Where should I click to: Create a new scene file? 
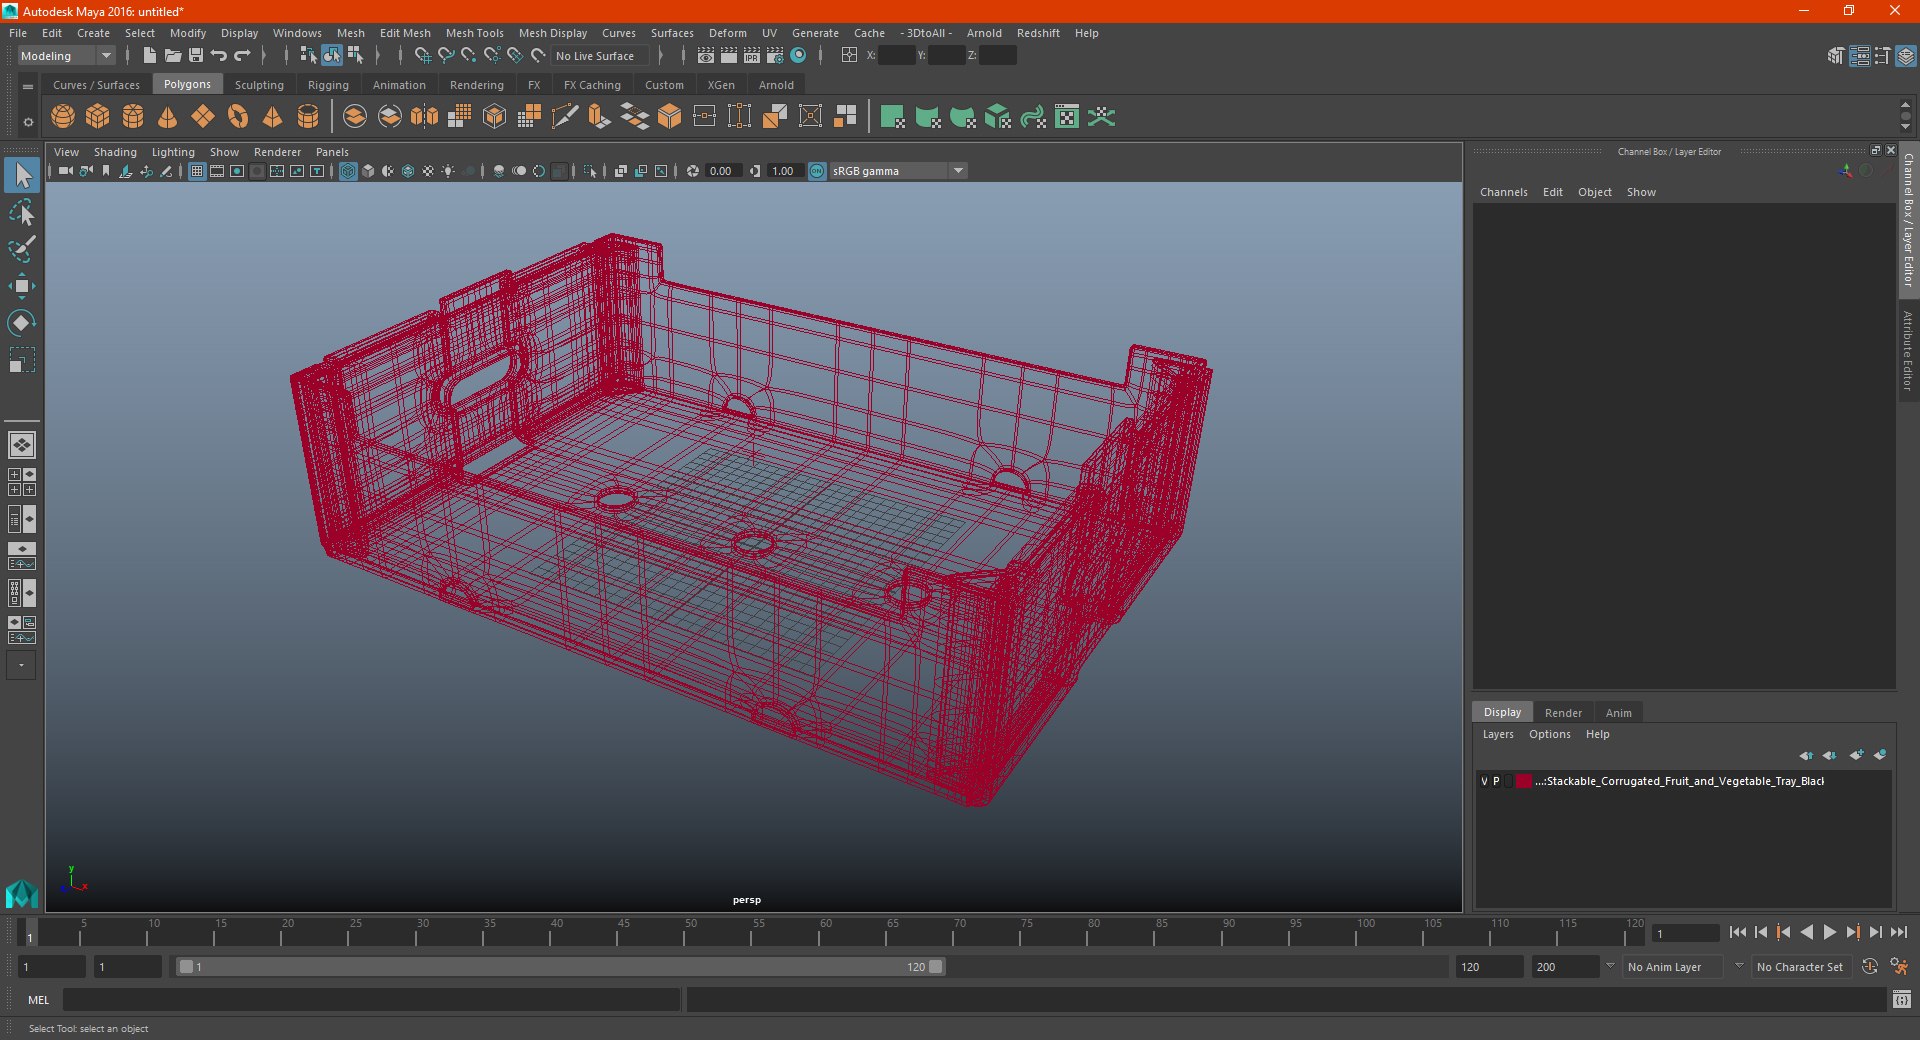tap(149, 56)
